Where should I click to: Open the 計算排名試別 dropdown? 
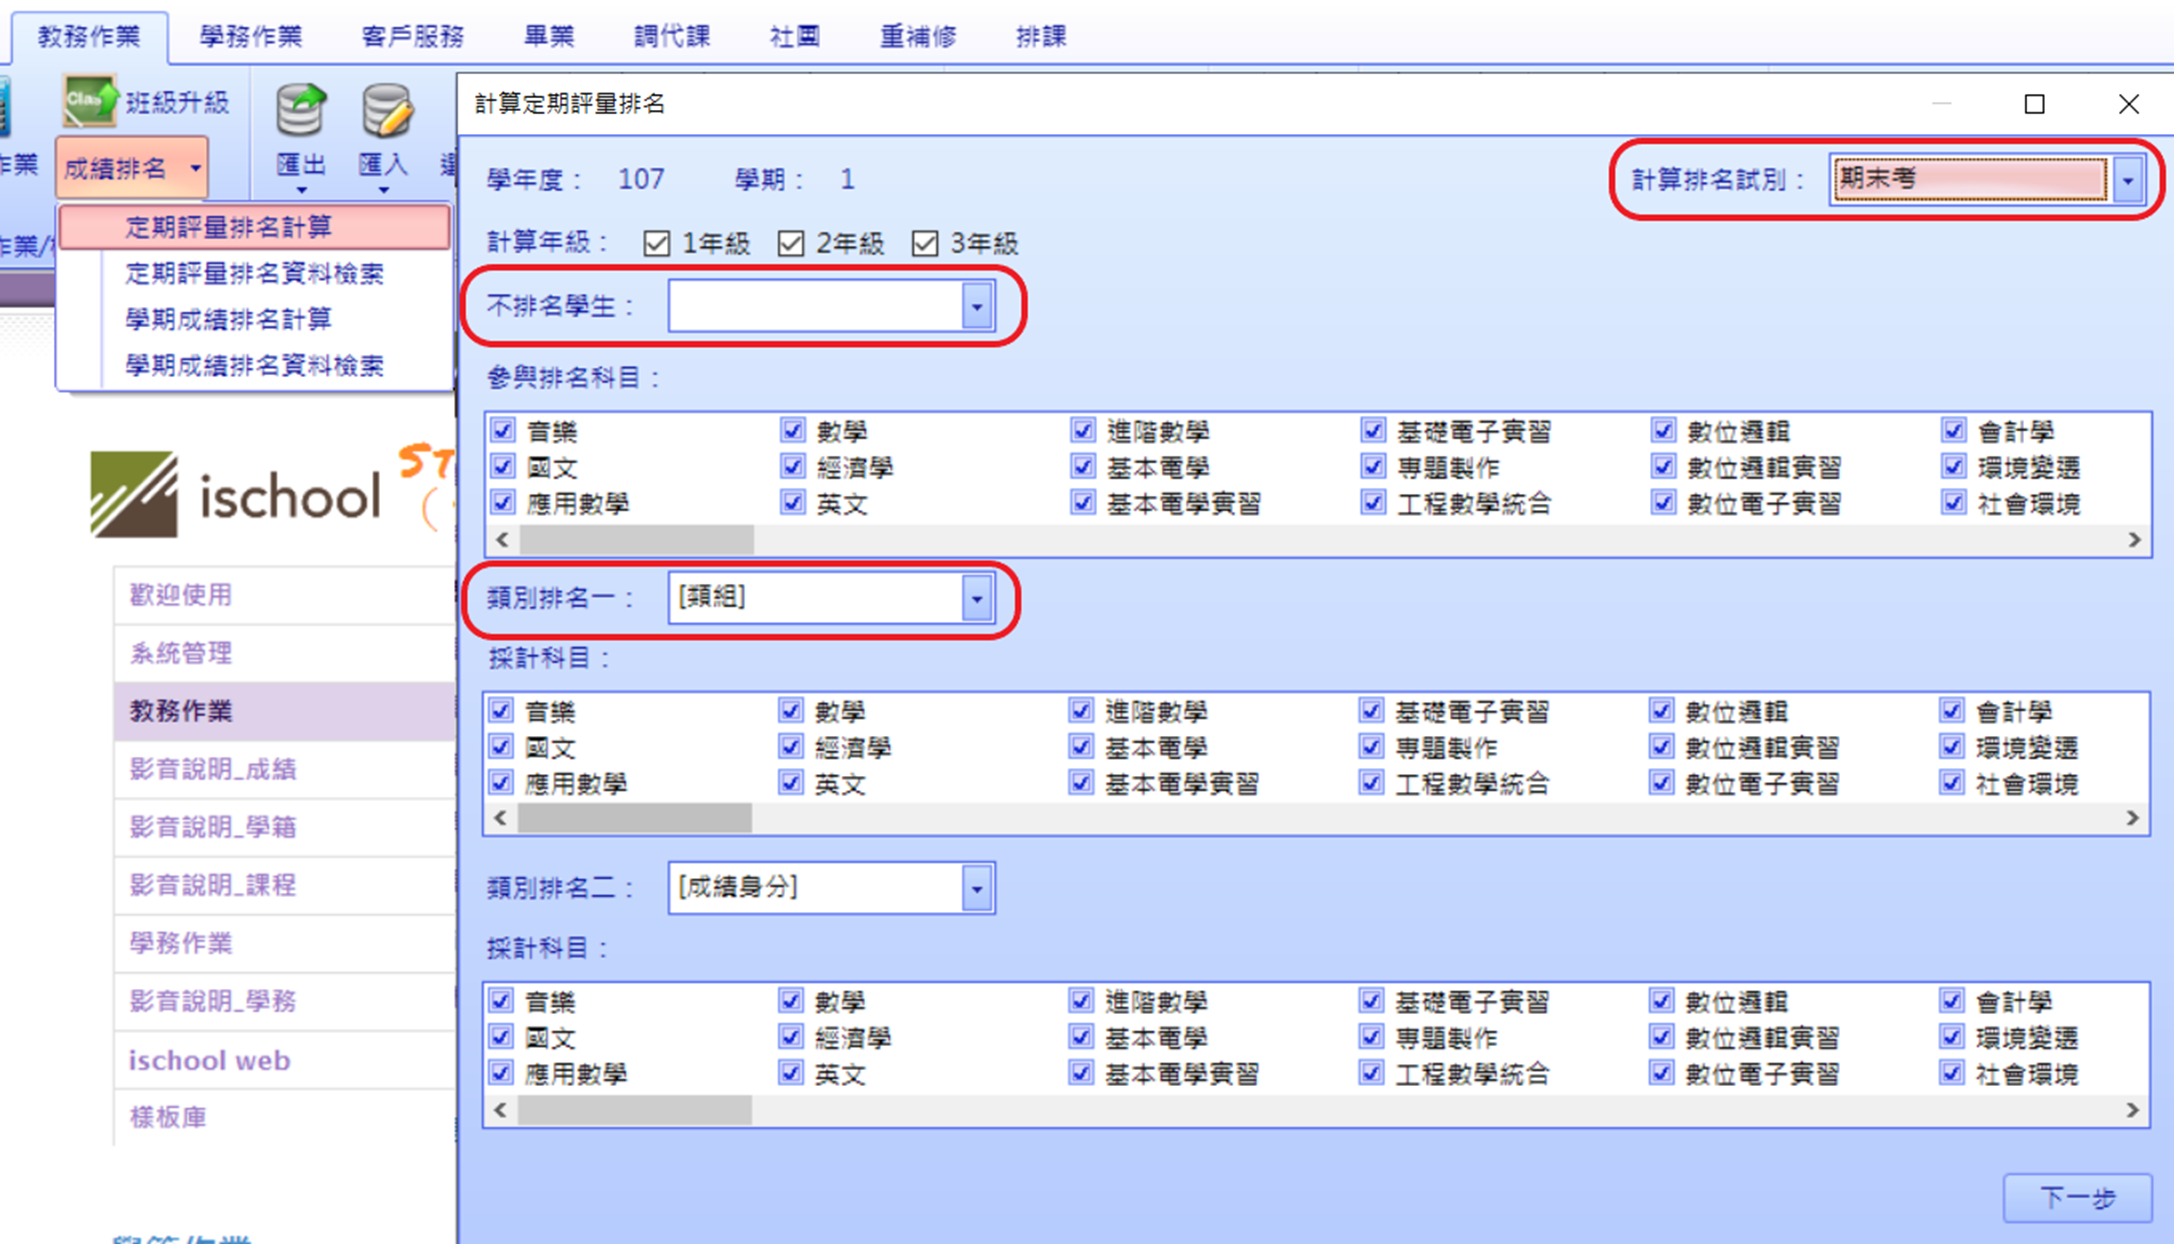(2127, 180)
